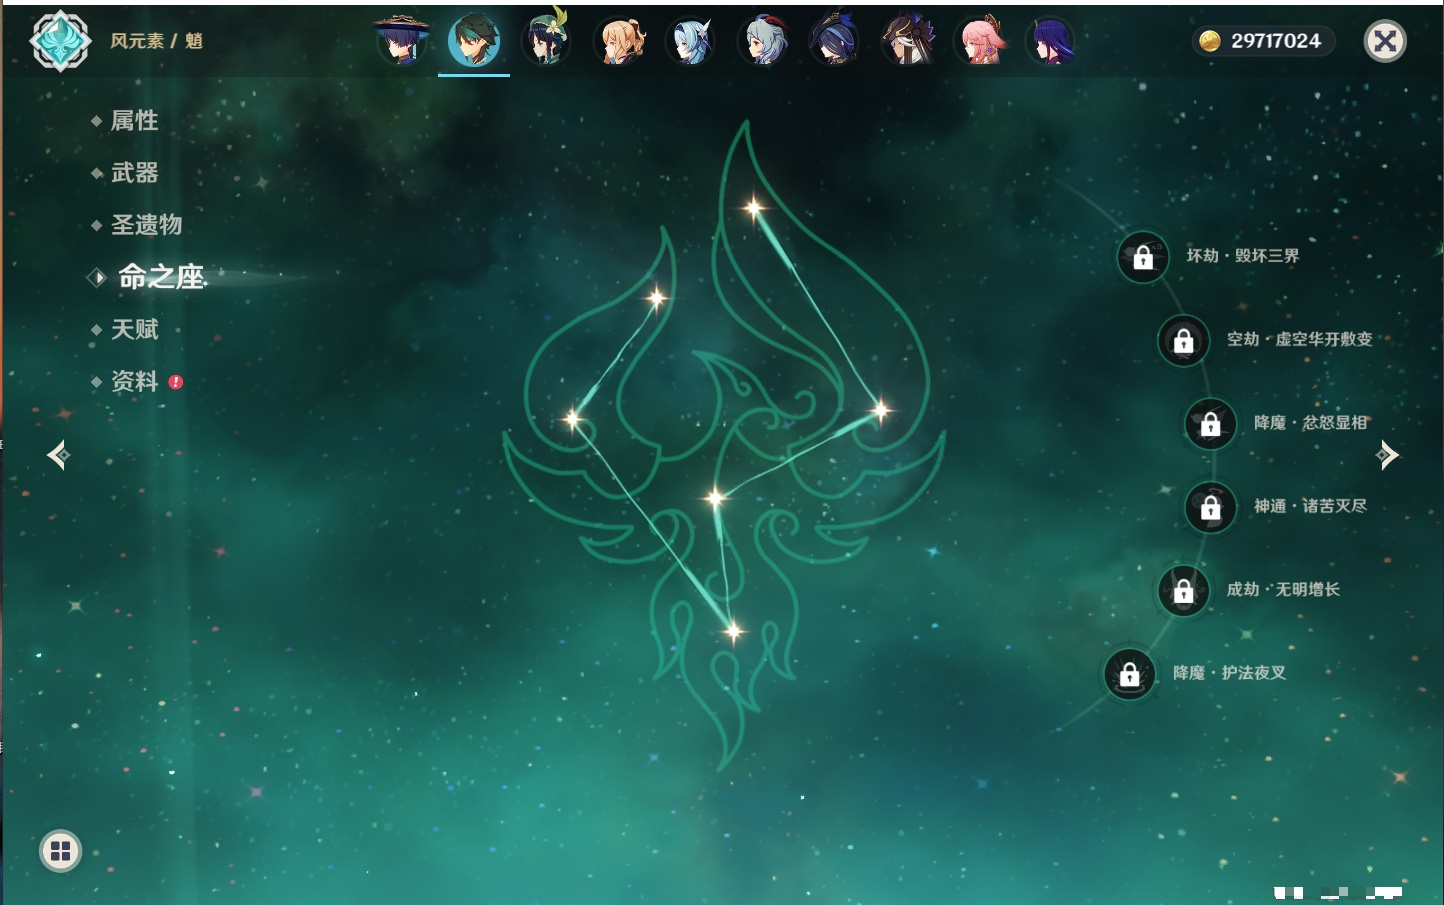The image size is (1444, 905).
Task: Click the Mora coin balance 29717024
Action: point(1262,41)
